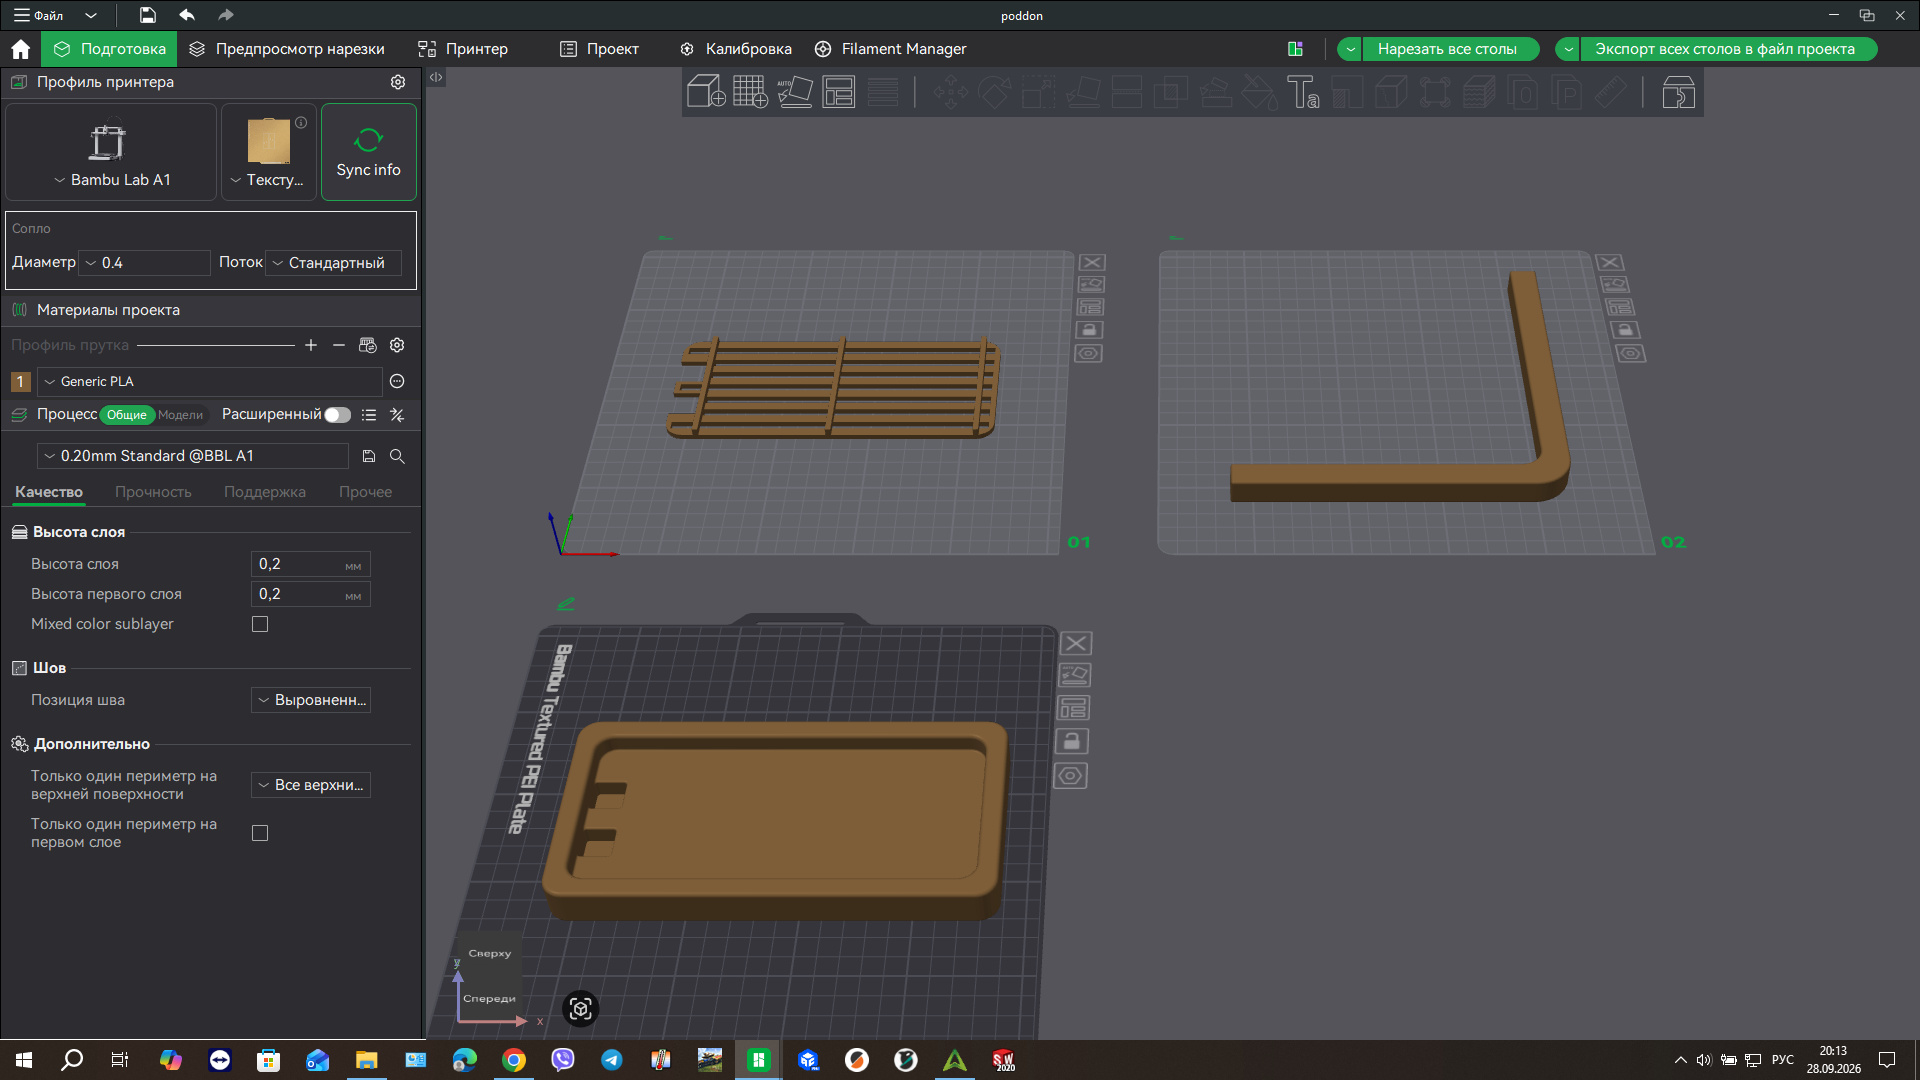Lock plate 02 with lock icon
Screen dimensions: 1920x1080
pos(1625,330)
